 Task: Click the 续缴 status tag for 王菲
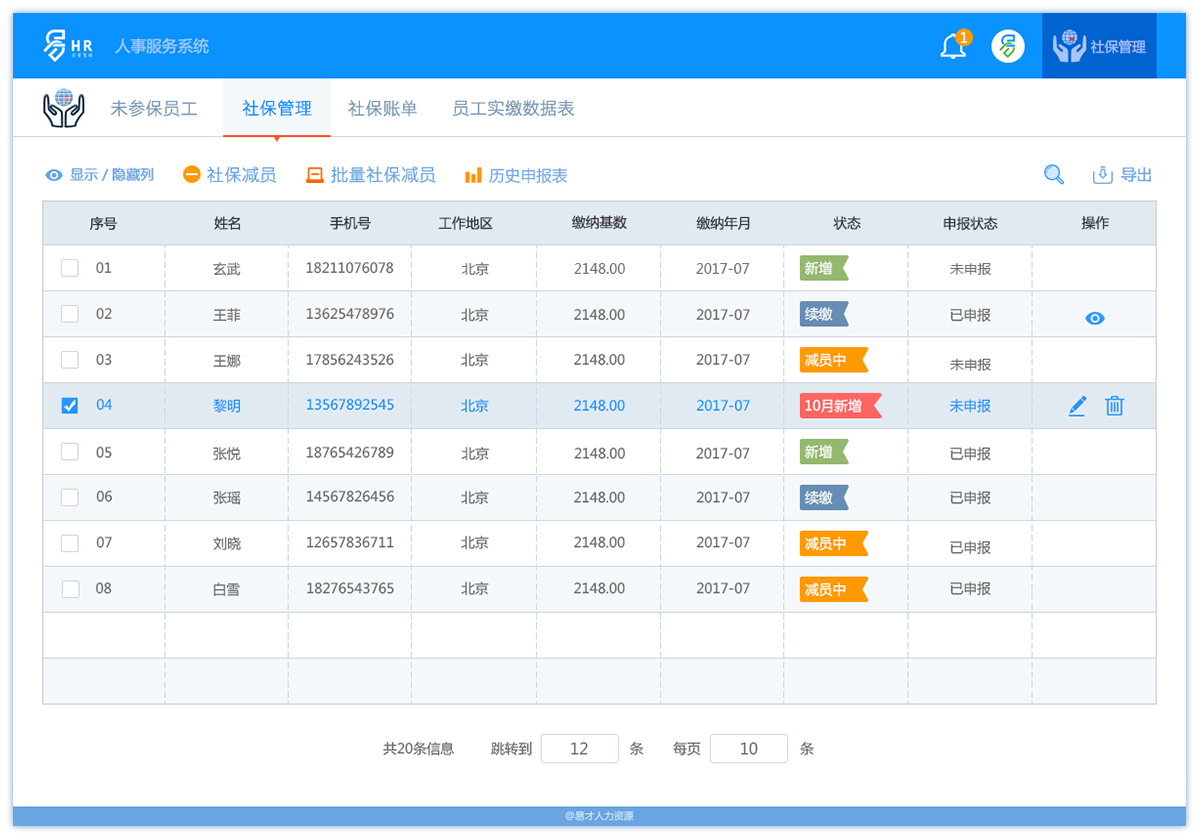pos(824,314)
